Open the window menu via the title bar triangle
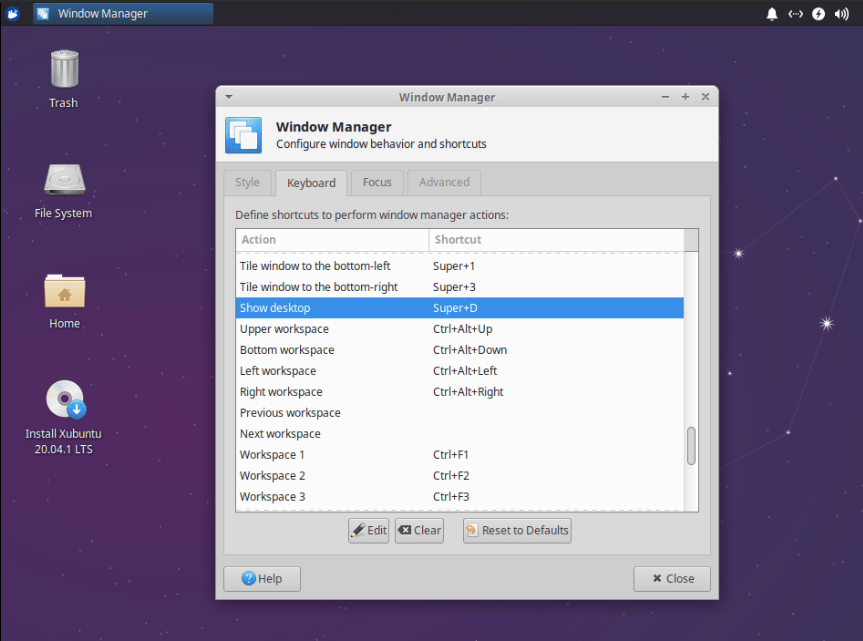Viewport: 863px width, 641px height. tap(228, 96)
